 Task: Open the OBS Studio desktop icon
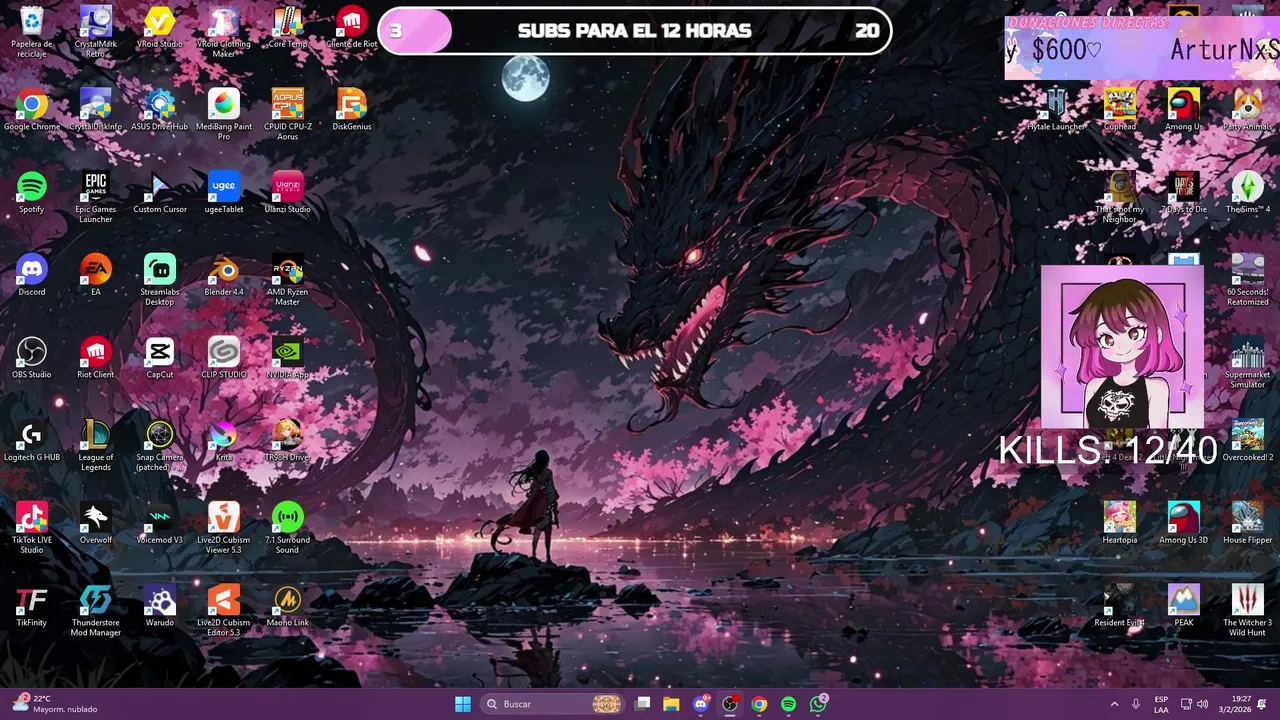click(x=32, y=352)
